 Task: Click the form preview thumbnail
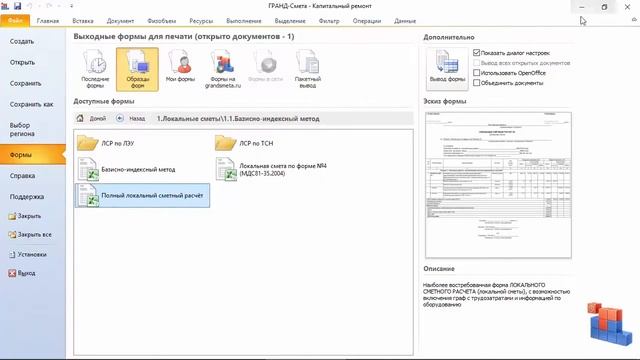(x=498, y=185)
